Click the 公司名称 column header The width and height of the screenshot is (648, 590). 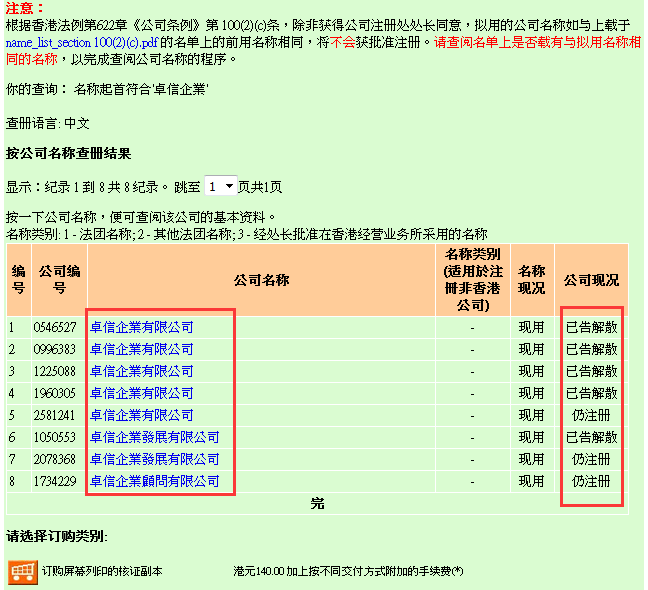click(x=261, y=280)
